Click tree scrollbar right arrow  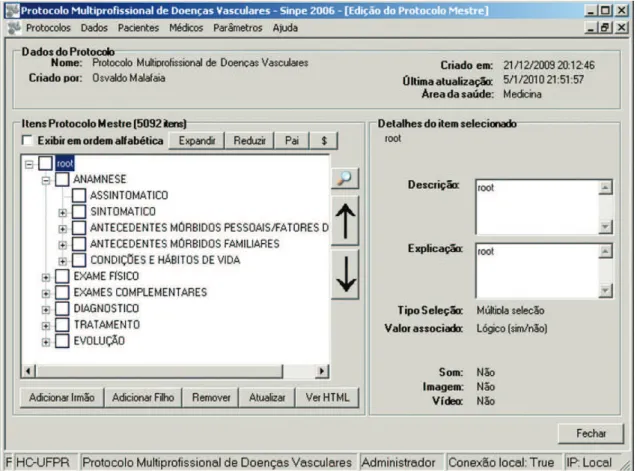322,371
